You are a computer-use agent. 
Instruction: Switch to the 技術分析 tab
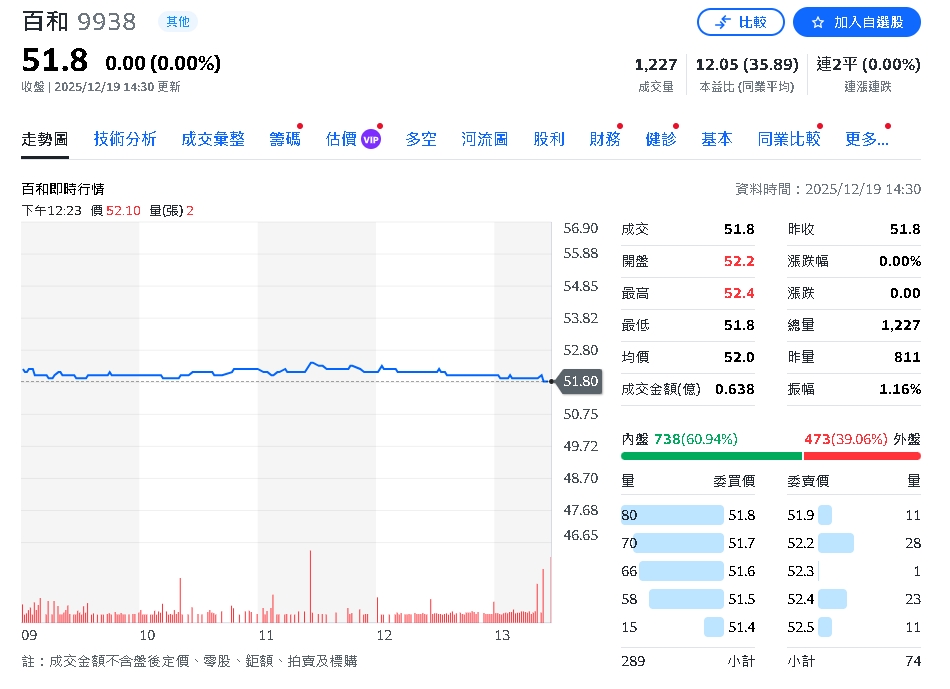124,139
